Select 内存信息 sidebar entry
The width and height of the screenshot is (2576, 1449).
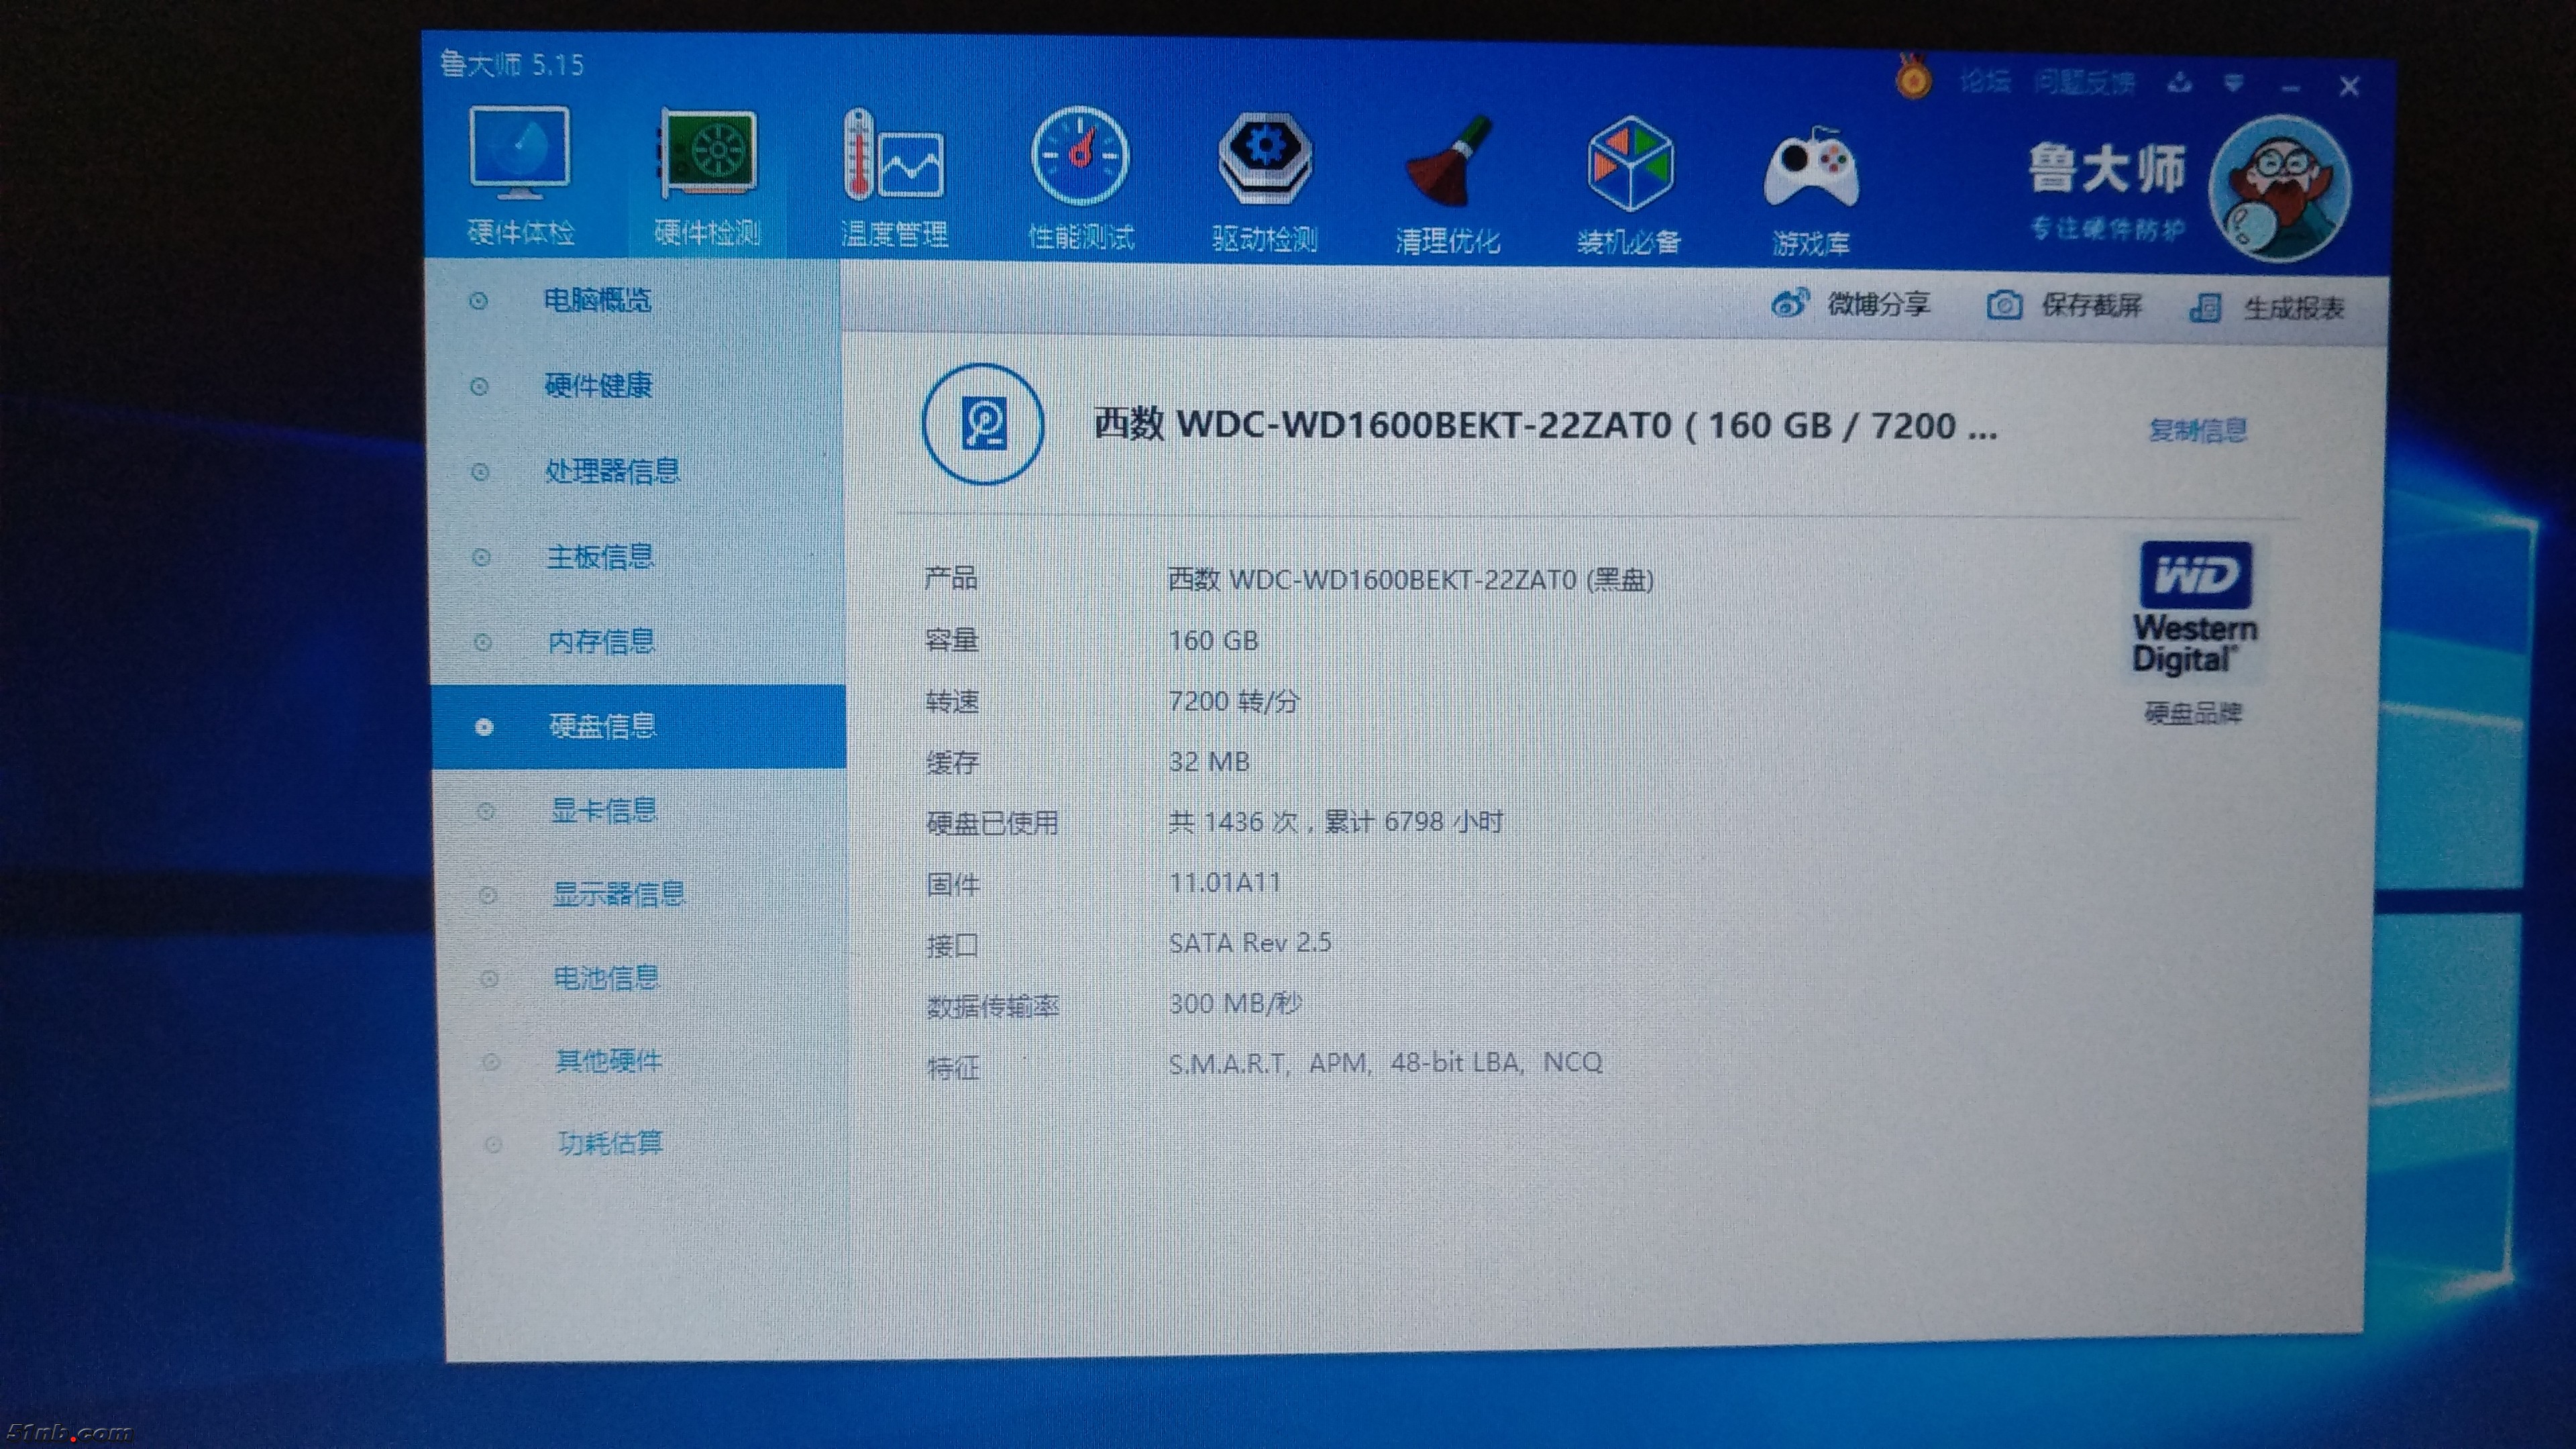[x=600, y=641]
